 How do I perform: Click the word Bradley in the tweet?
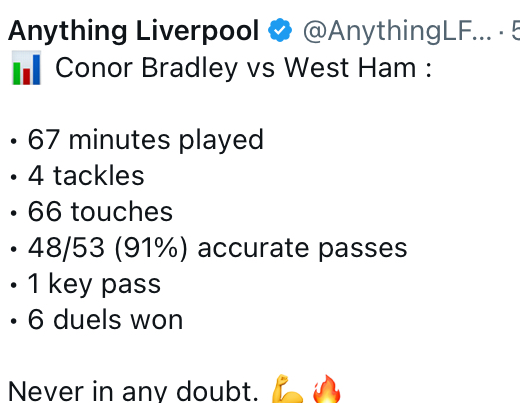tap(189, 69)
